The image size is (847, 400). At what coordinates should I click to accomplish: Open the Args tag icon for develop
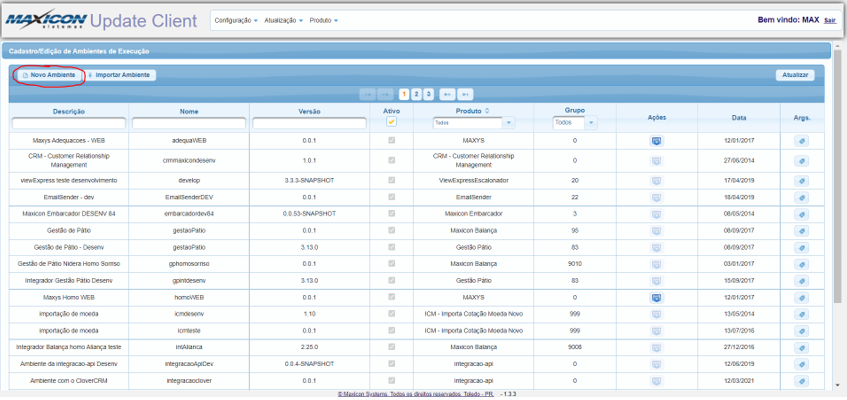pyautogui.click(x=802, y=181)
